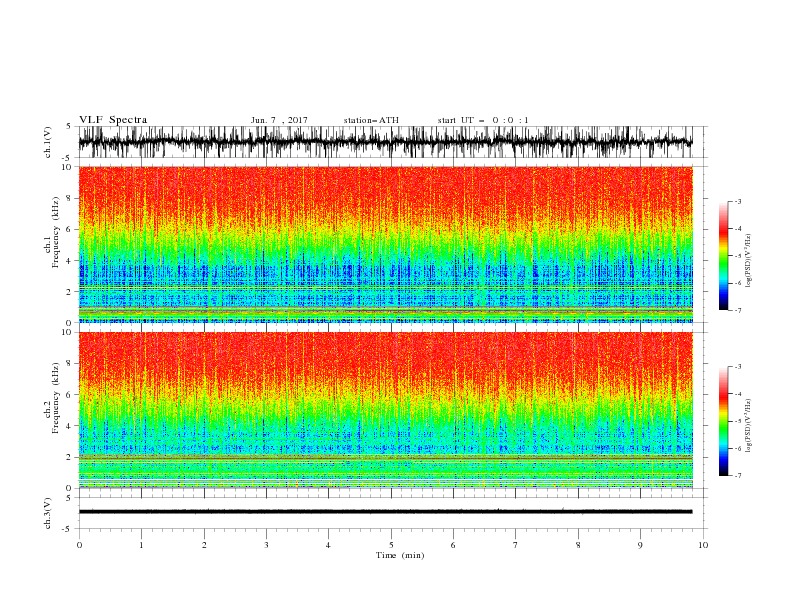This screenshot has height=612, width=792.
Task: Click the ch.1 spectrogram panel
Action: [385, 244]
